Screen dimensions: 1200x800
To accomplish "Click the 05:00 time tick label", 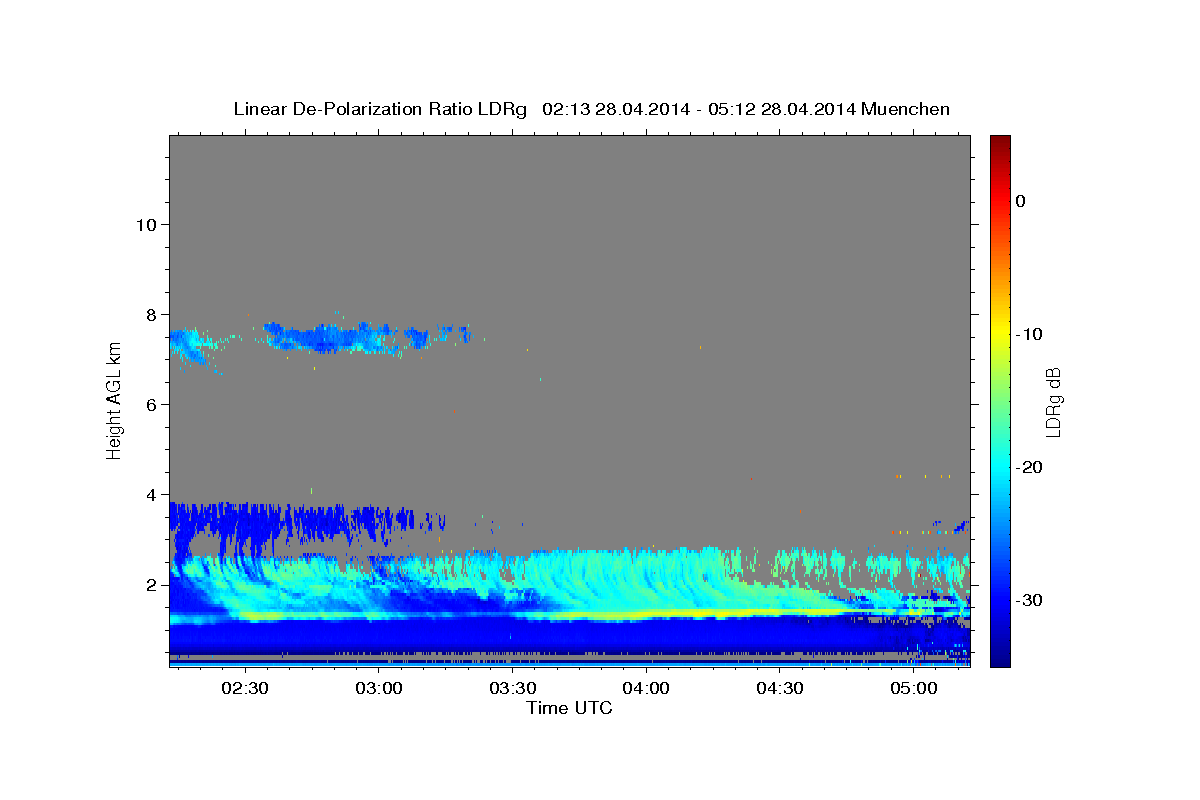I will [x=914, y=689].
